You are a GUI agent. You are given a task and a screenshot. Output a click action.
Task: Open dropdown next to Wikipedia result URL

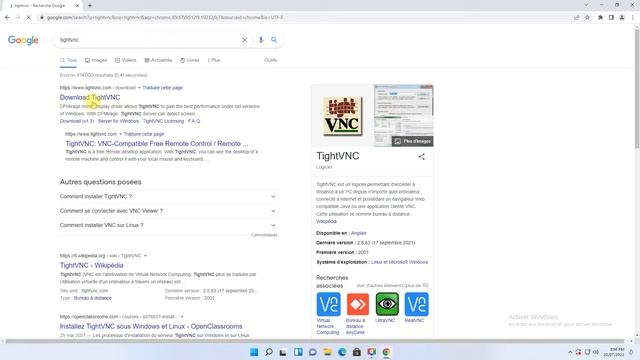[145, 256]
